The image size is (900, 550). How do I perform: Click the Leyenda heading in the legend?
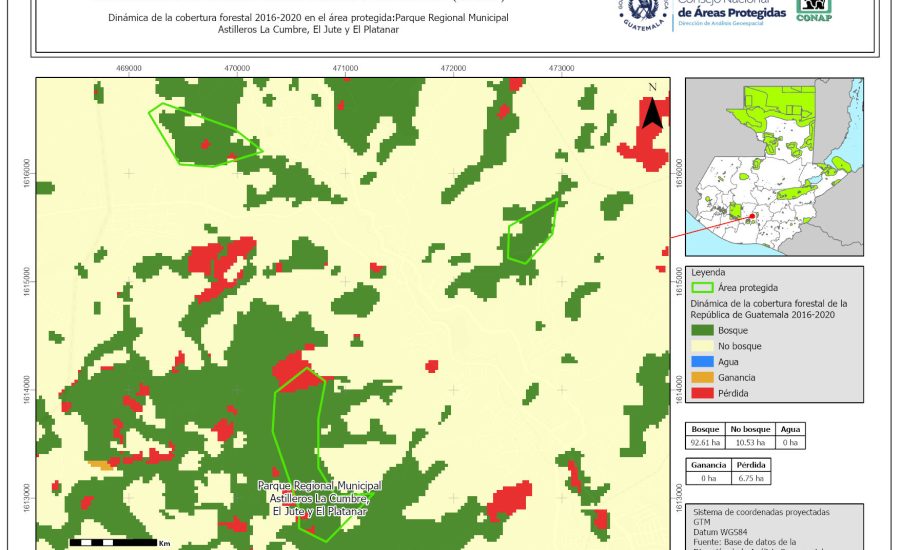point(708,272)
